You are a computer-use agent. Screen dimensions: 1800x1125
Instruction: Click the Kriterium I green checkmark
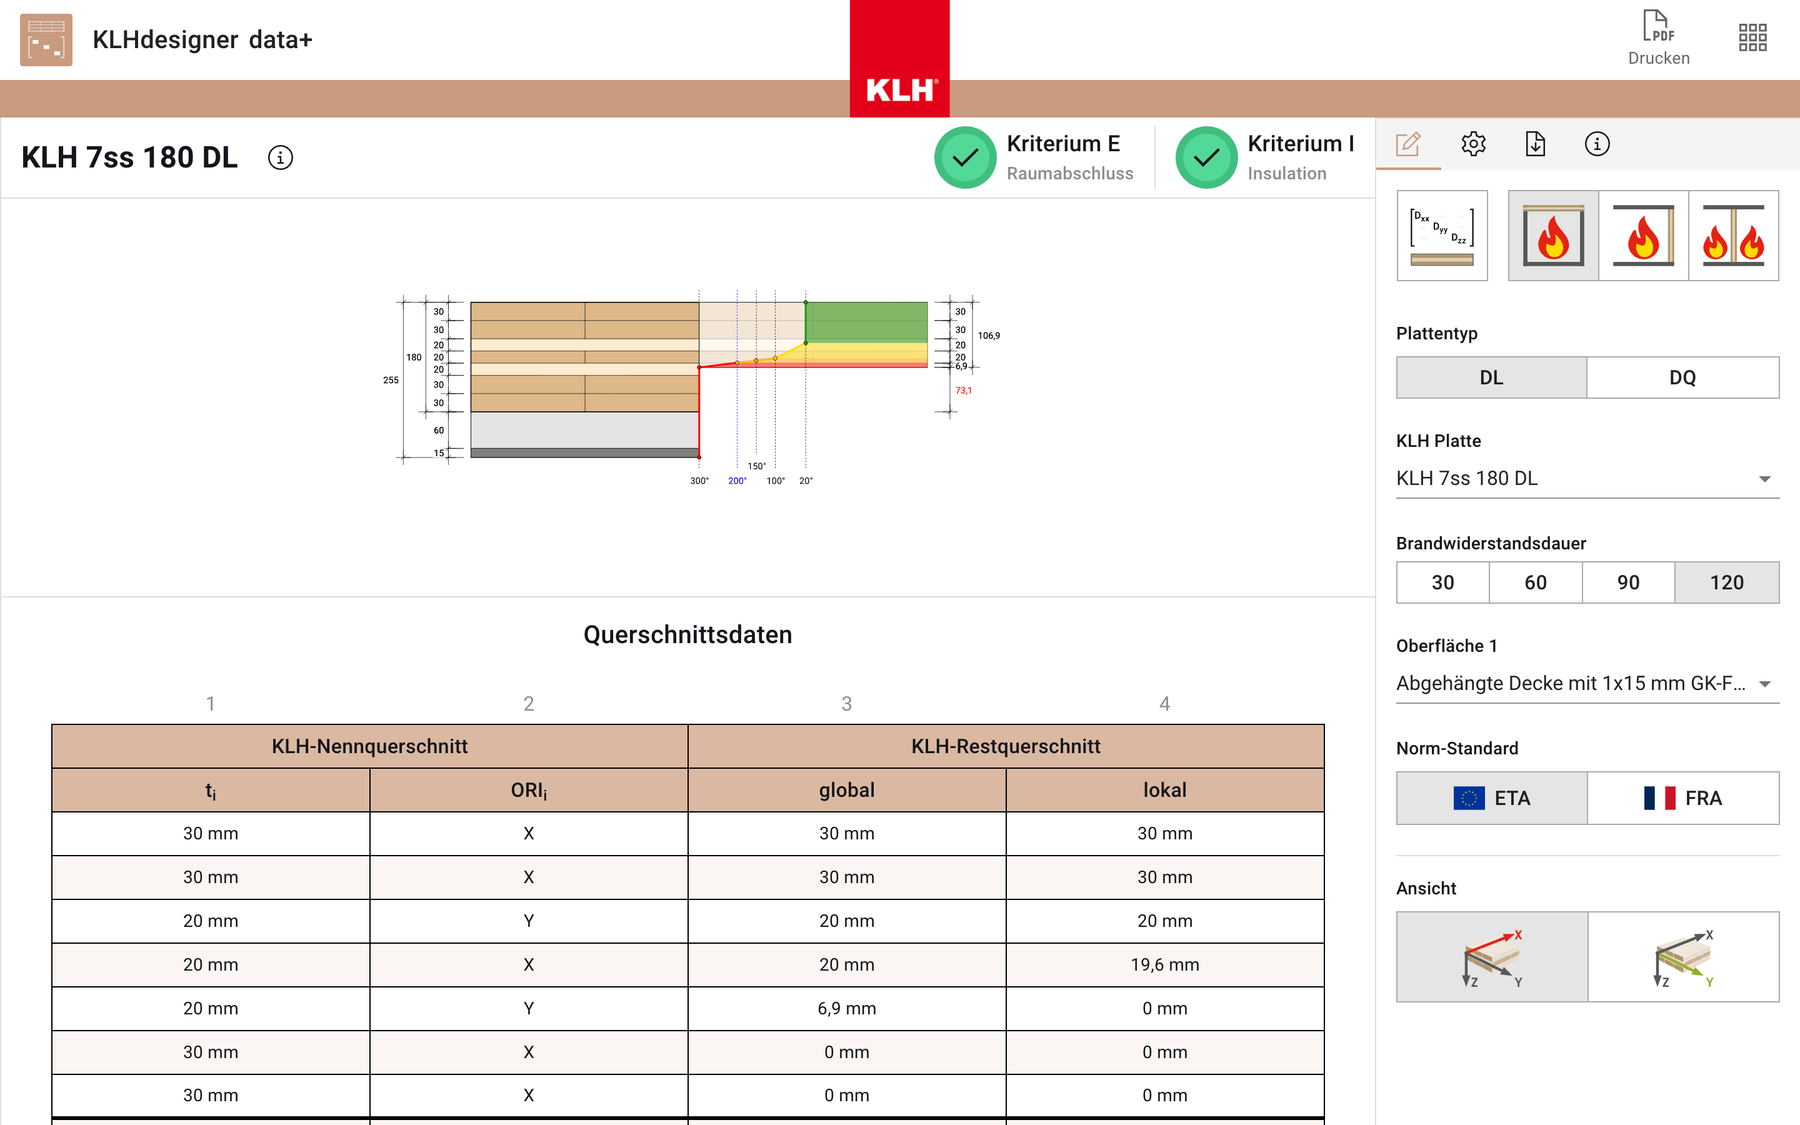coord(1206,158)
